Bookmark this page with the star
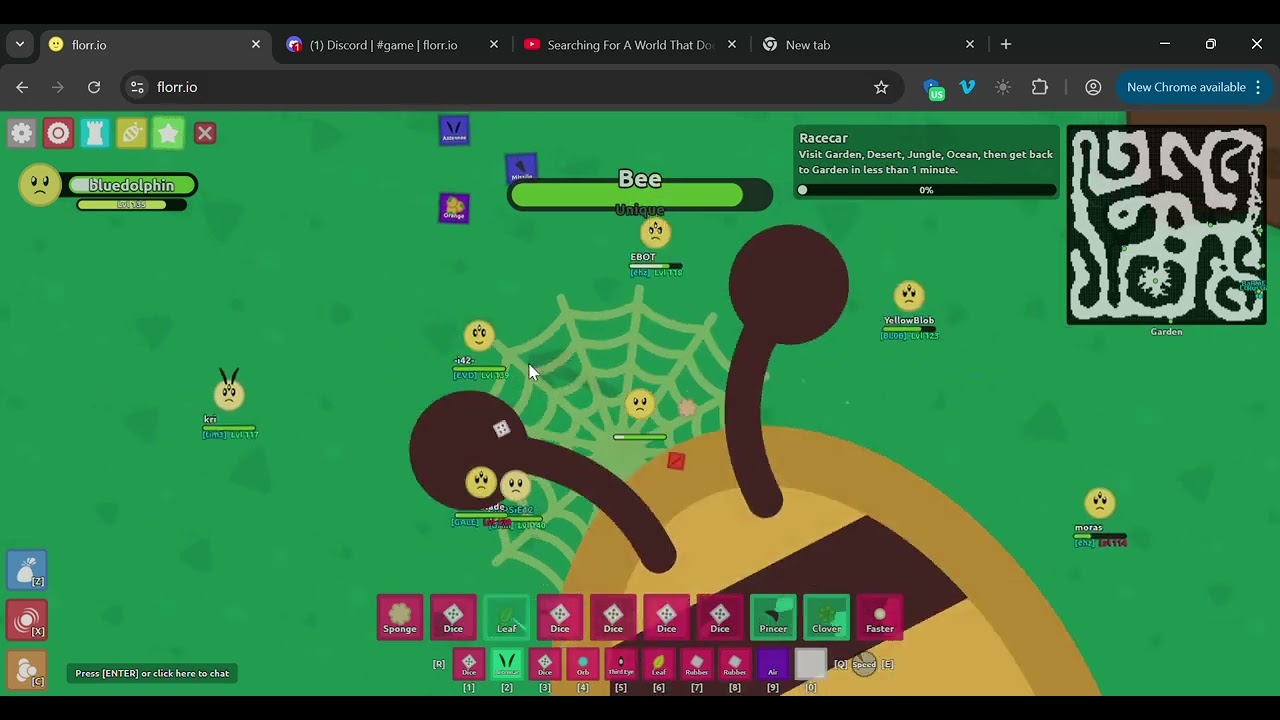Screen dimensions: 1280x720 coord(881,87)
